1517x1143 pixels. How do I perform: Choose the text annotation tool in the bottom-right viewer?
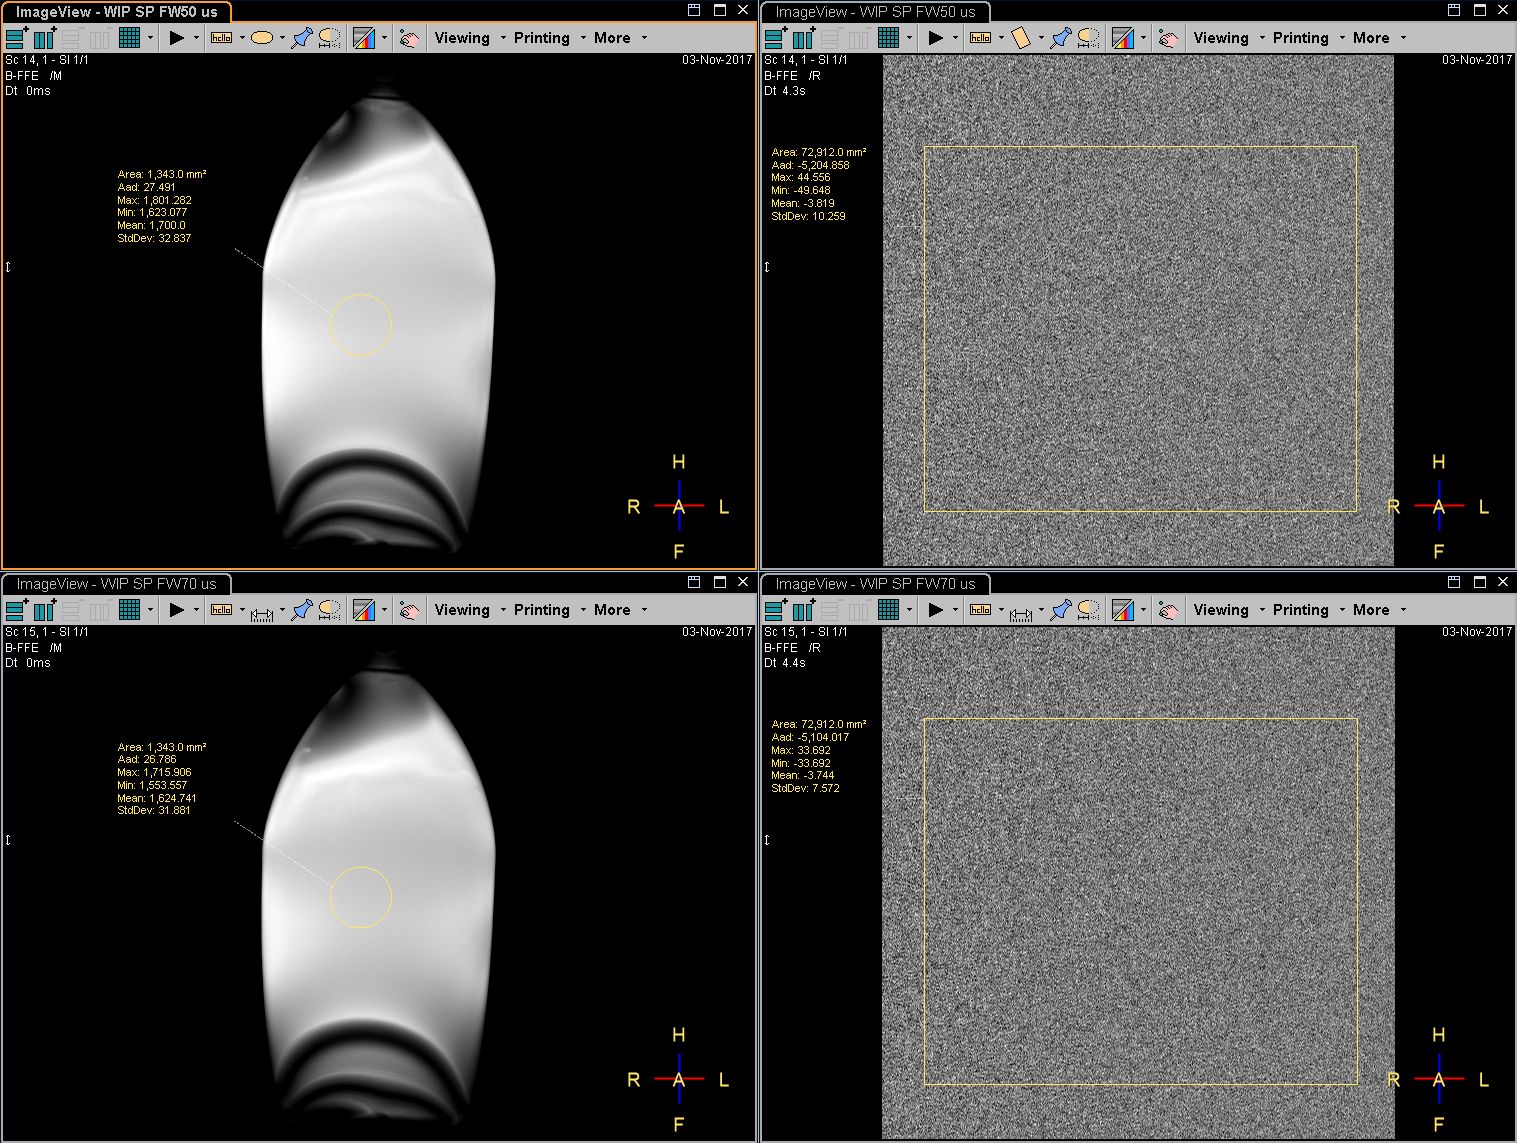(980, 610)
